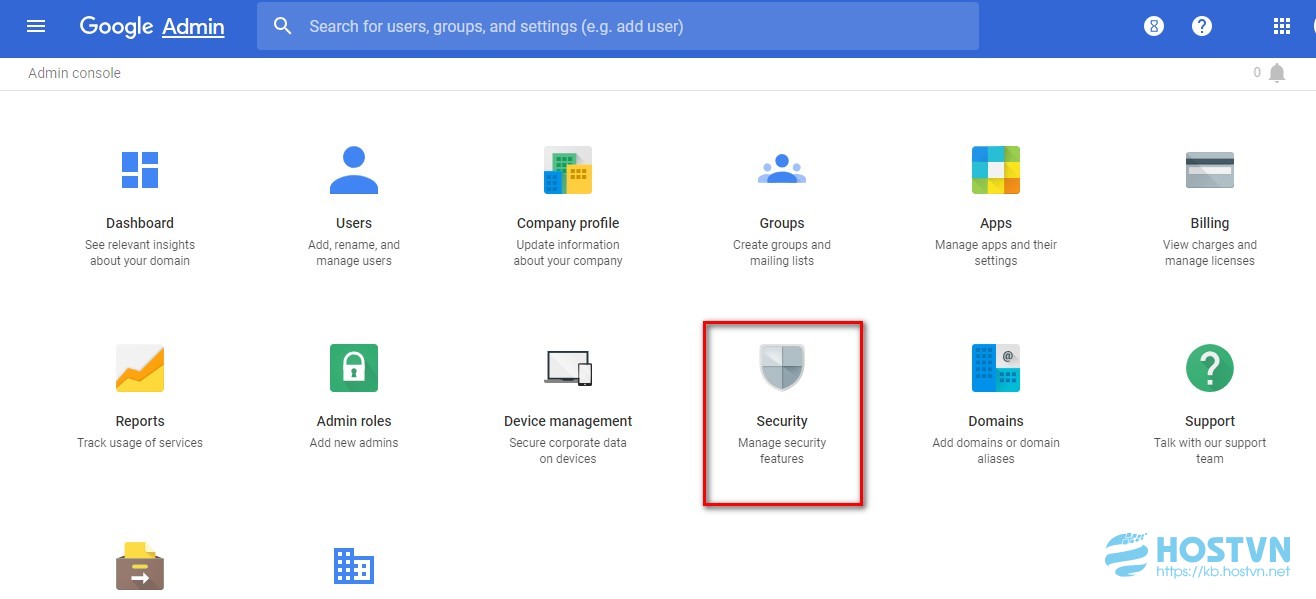Open the hamburger main menu
This screenshot has width=1316, height=599.
tap(36, 26)
